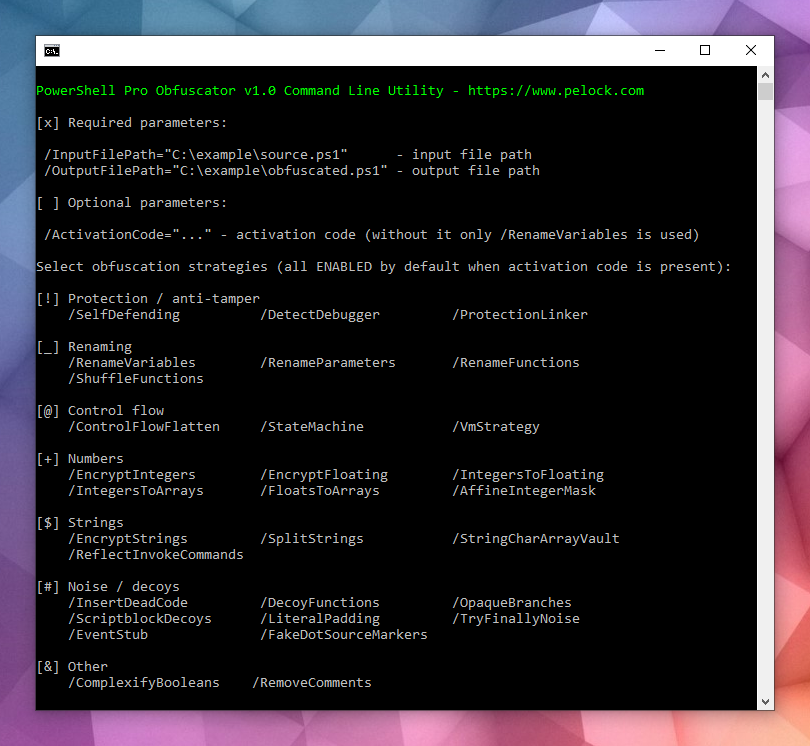Click the /IntegersToFloating option text

[528, 475]
